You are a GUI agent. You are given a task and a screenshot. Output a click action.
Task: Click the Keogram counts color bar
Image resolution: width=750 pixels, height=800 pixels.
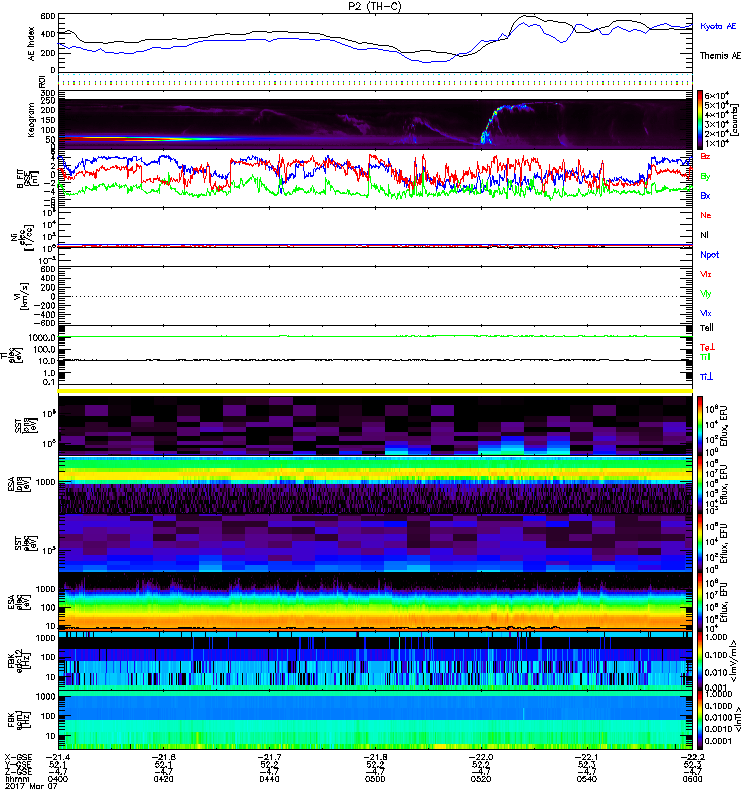(700, 120)
